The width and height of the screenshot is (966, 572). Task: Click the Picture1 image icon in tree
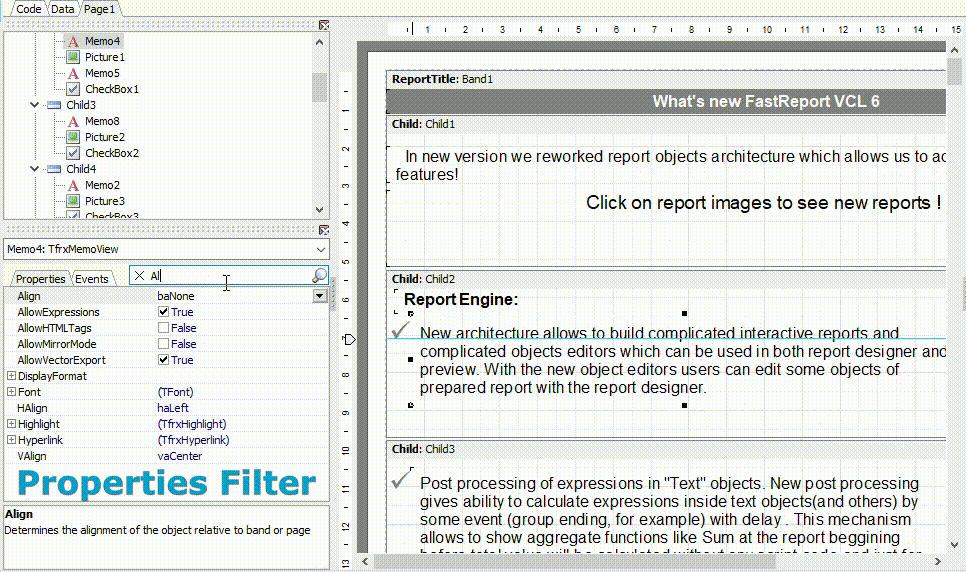[x=73, y=57]
